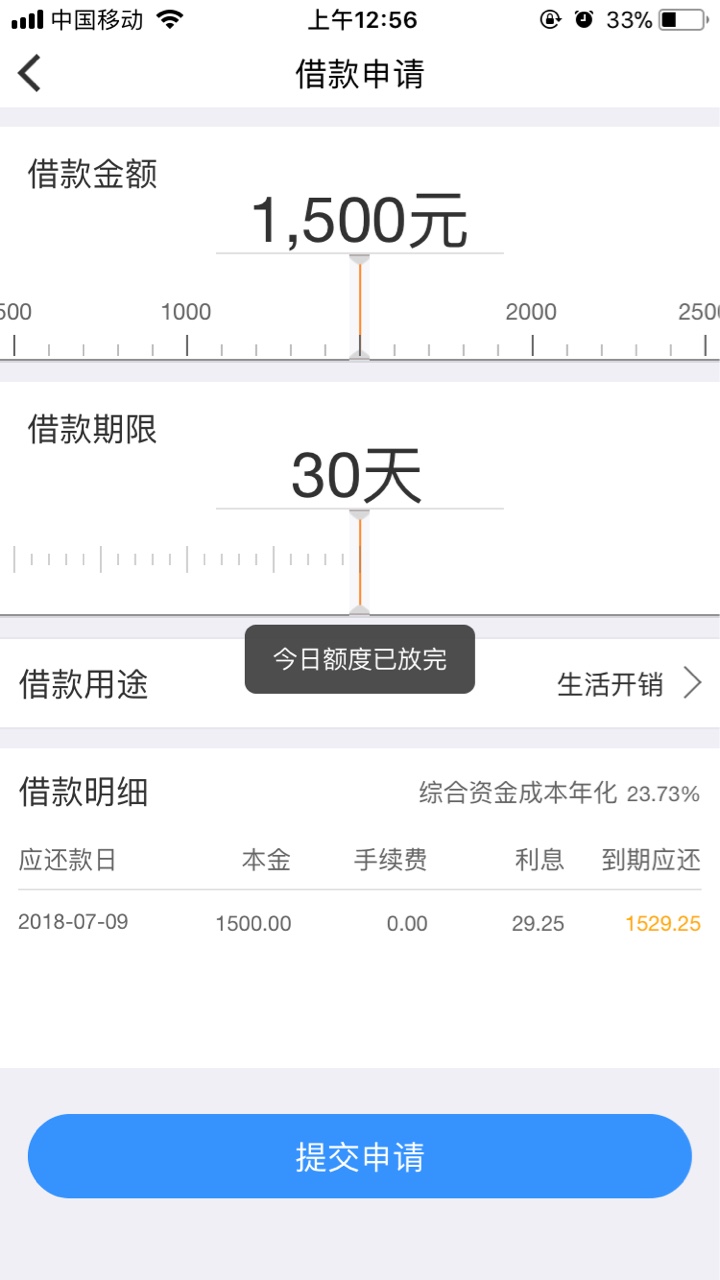This screenshot has width=720, height=1280.
Task: Tap the 借款期限 section label
Action: 92,430
